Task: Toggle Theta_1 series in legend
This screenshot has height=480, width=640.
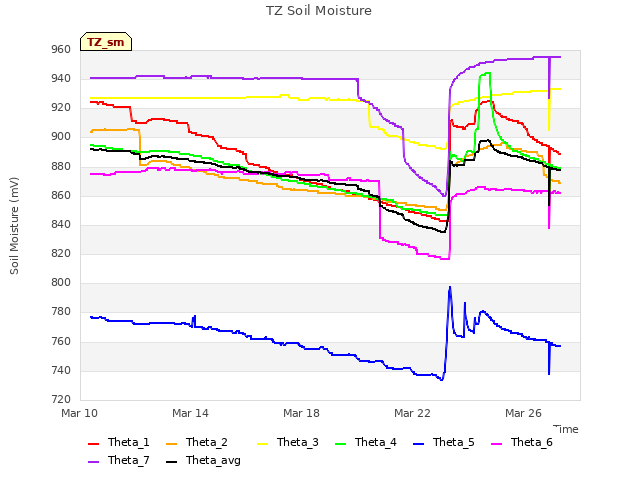Action: coord(119,442)
